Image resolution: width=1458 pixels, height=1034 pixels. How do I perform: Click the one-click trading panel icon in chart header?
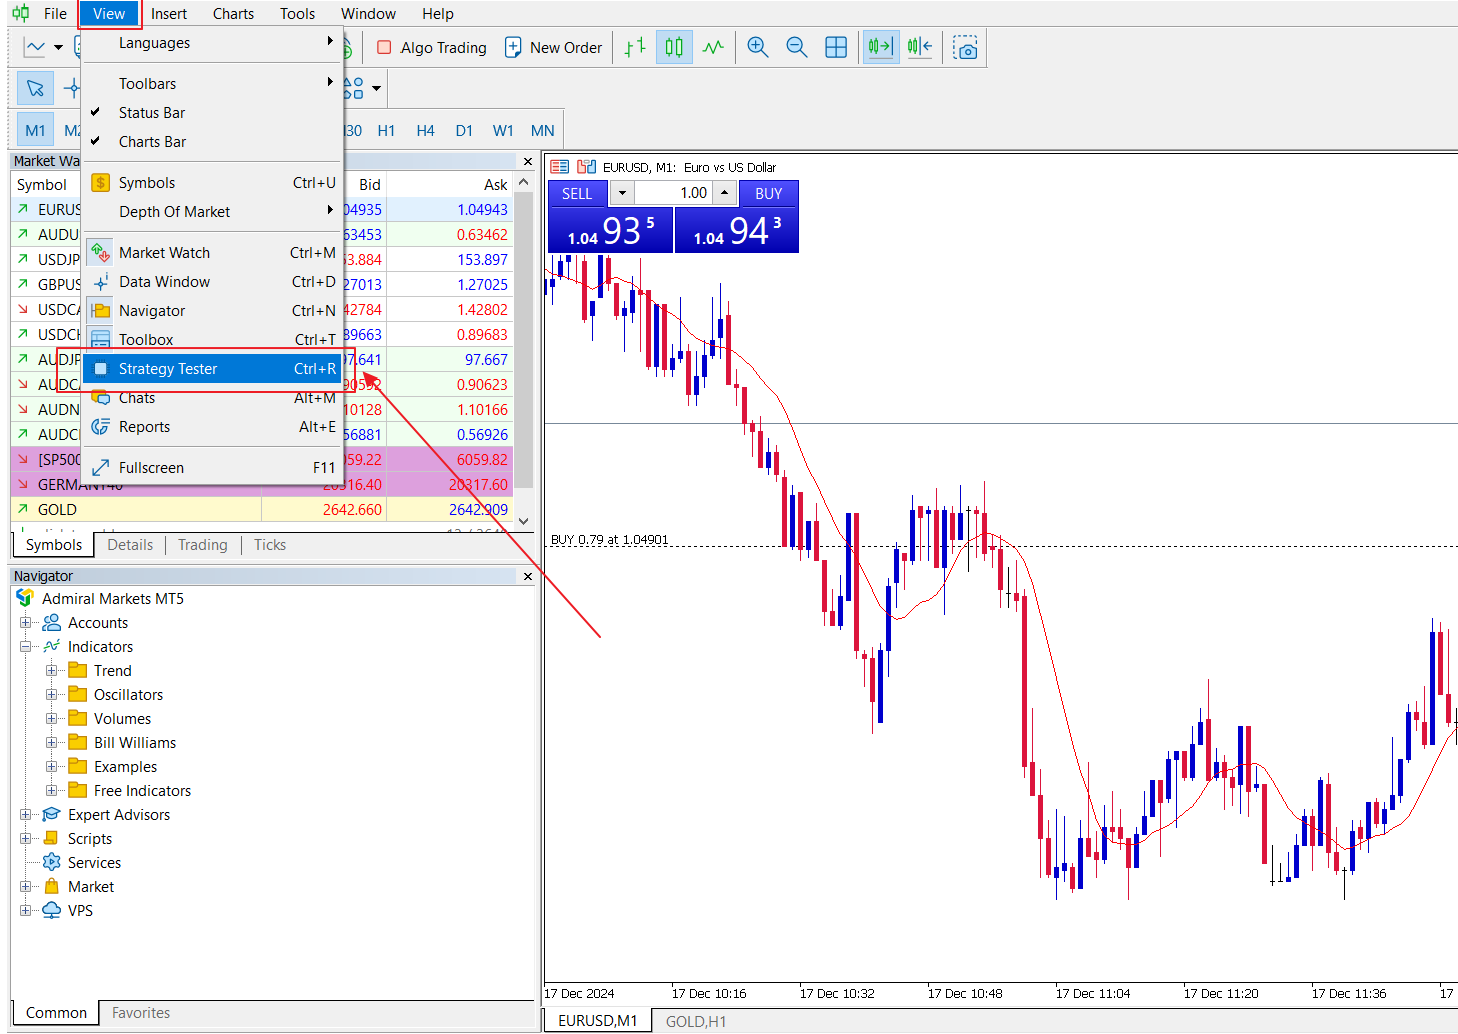point(560,167)
